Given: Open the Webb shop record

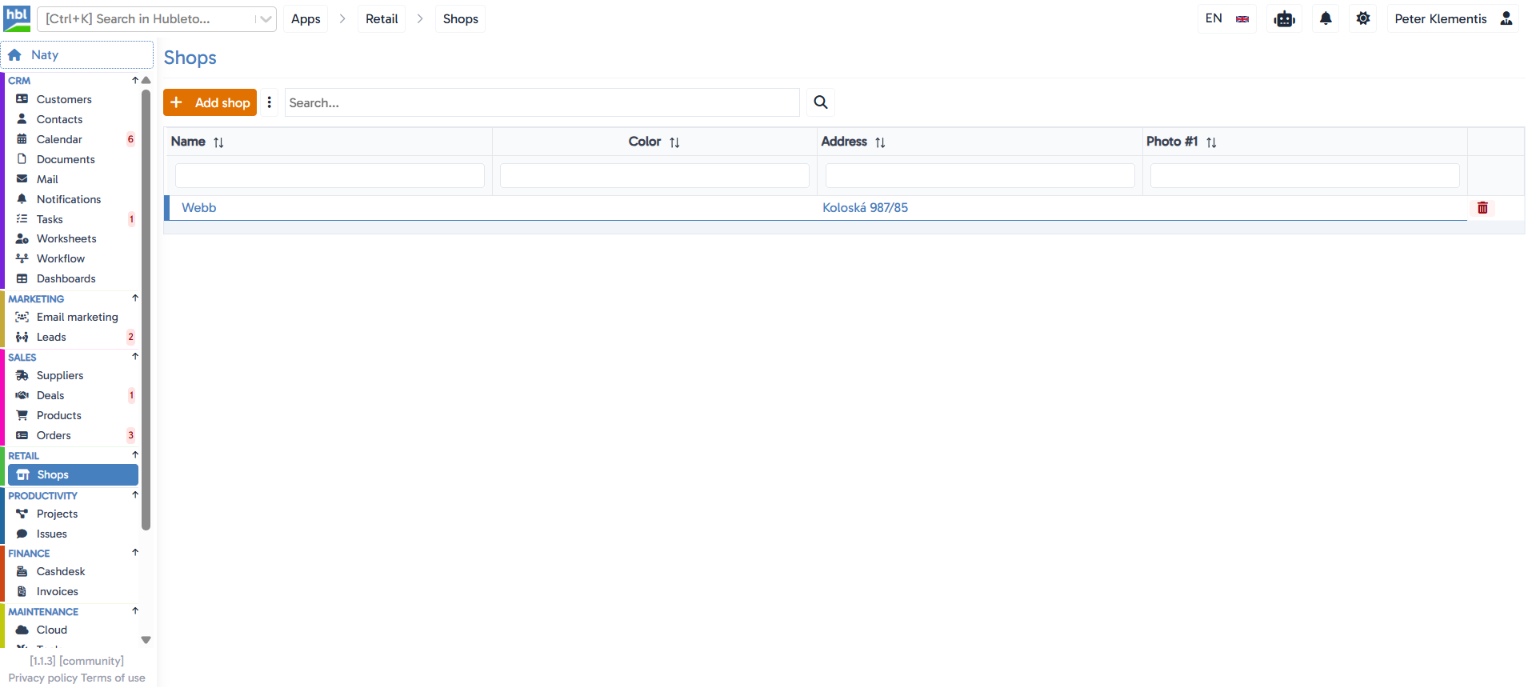Looking at the screenshot, I should tap(199, 208).
